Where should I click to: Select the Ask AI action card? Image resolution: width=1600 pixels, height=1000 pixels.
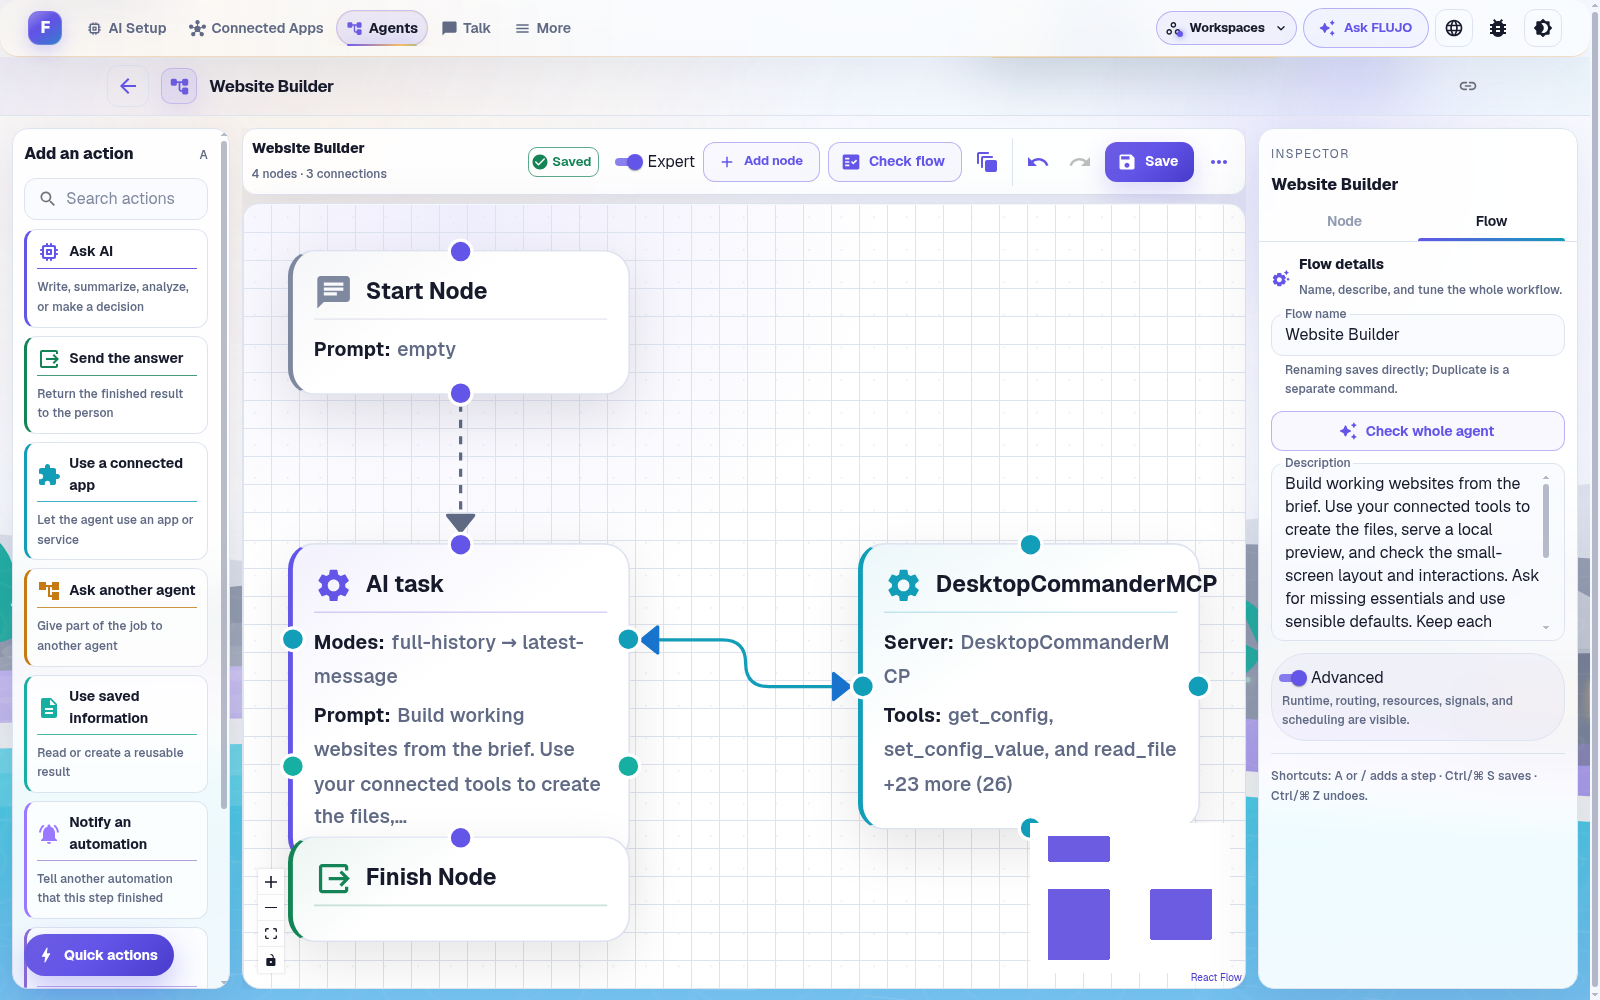click(x=116, y=278)
